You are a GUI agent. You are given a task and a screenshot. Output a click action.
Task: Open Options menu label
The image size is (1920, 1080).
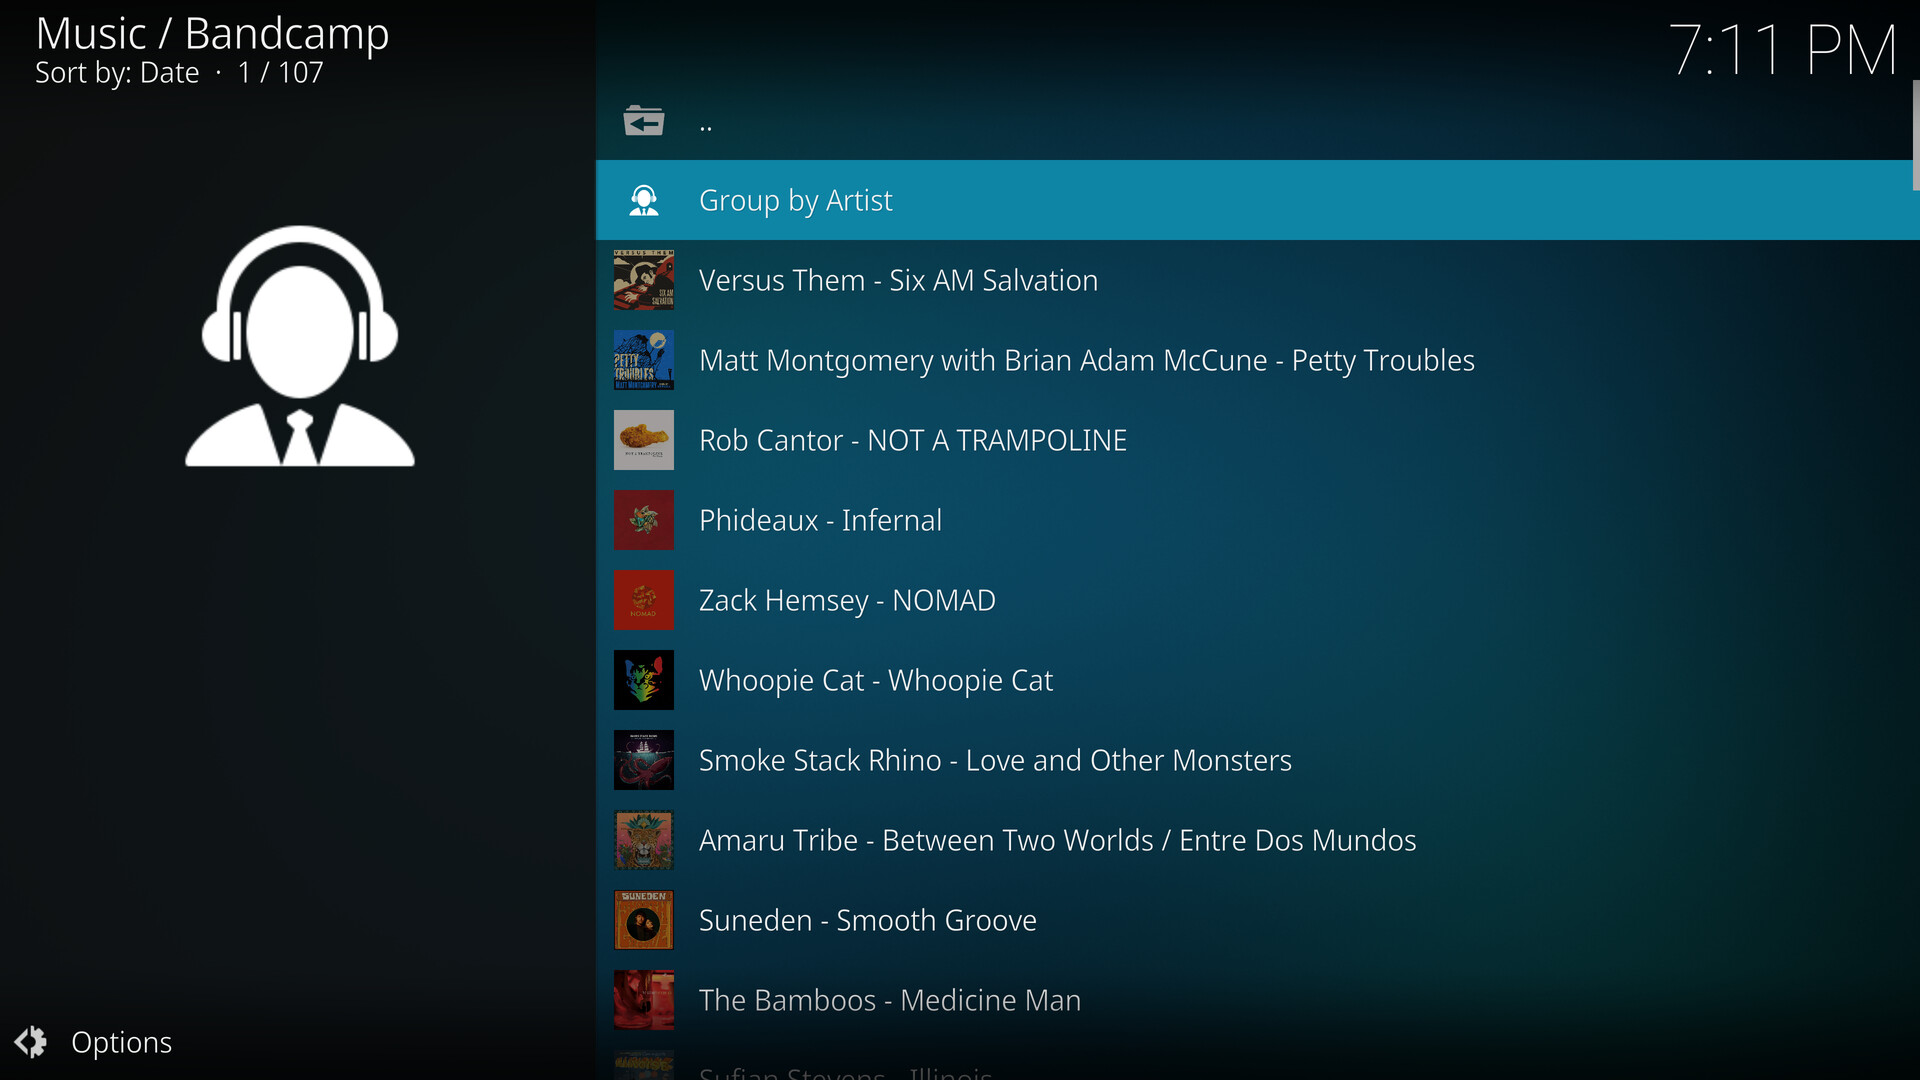coord(121,1042)
